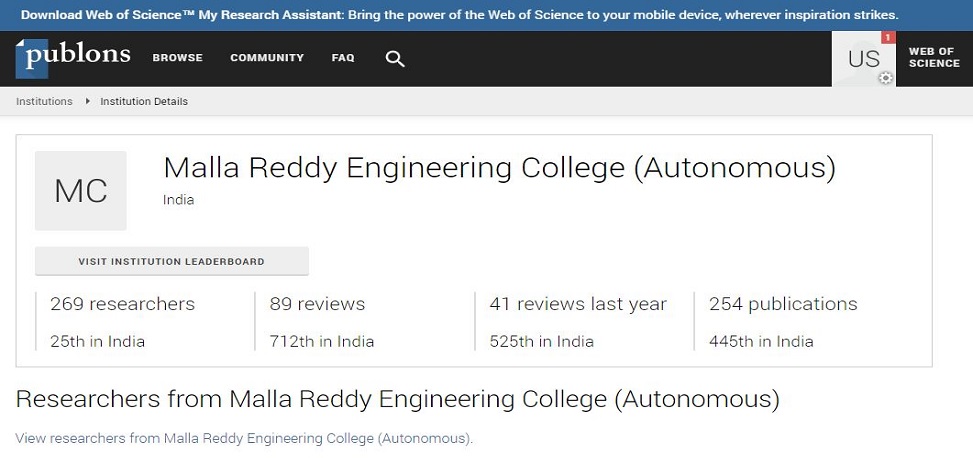Click Visit Institution Leaderboard button
The width and height of the screenshot is (973, 458).
click(x=172, y=261)
